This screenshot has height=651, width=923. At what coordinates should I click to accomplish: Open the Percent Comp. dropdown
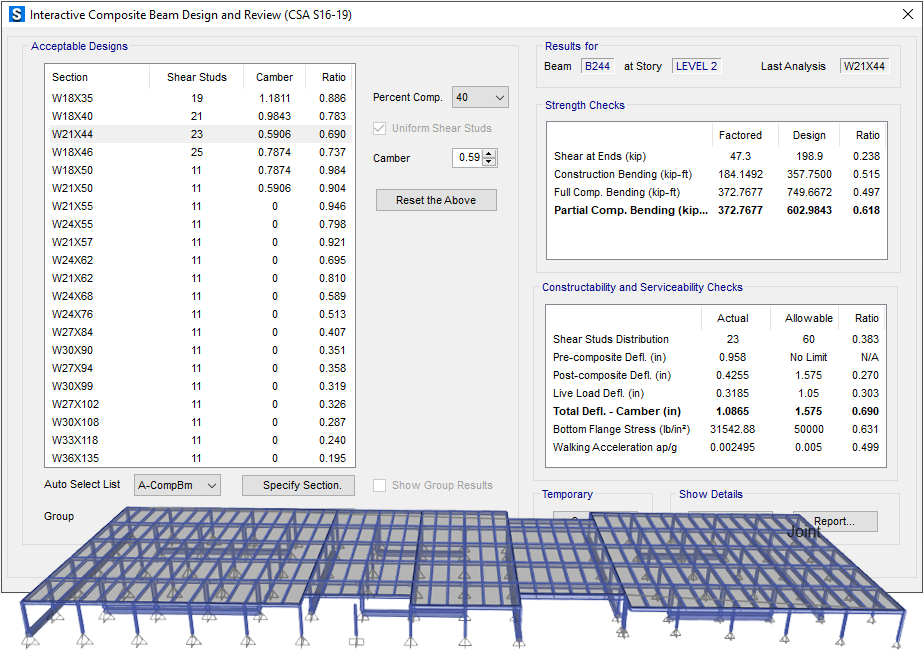(x=480, y=97)
